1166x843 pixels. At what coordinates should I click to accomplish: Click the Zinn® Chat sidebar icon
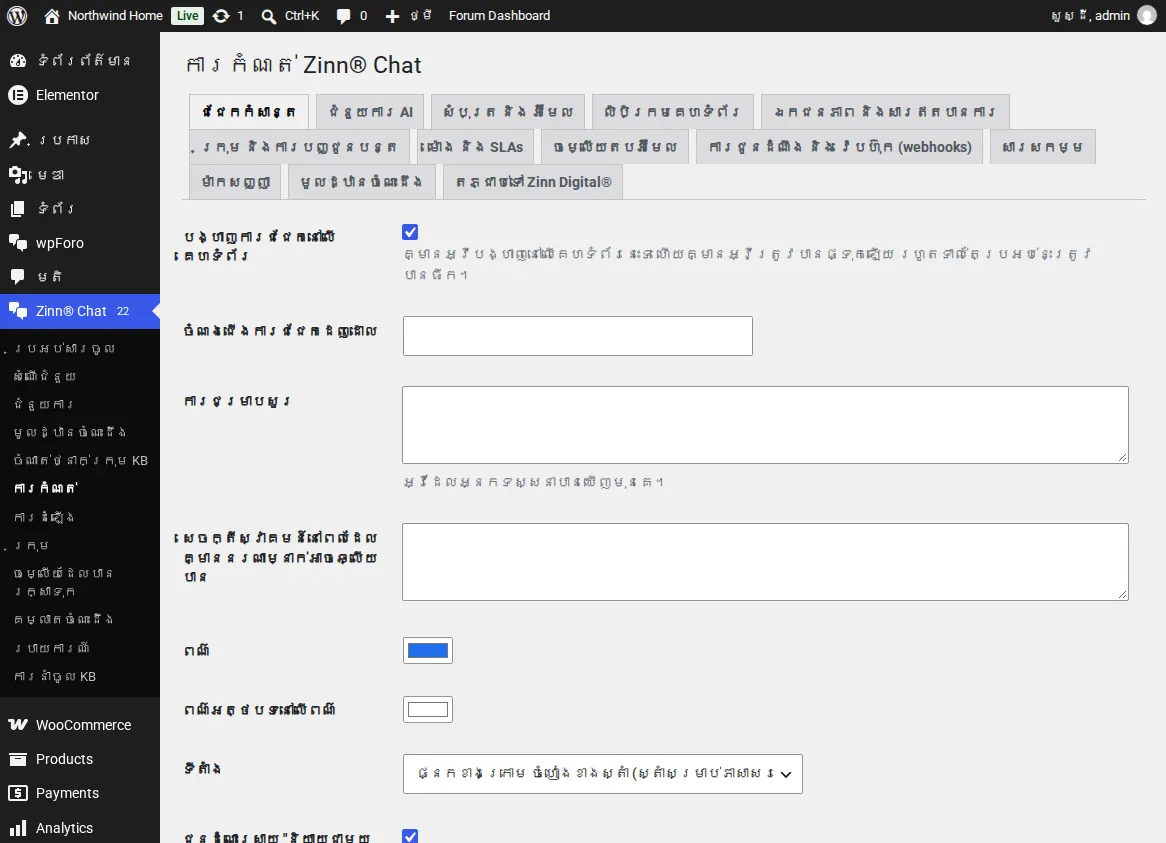18,311
